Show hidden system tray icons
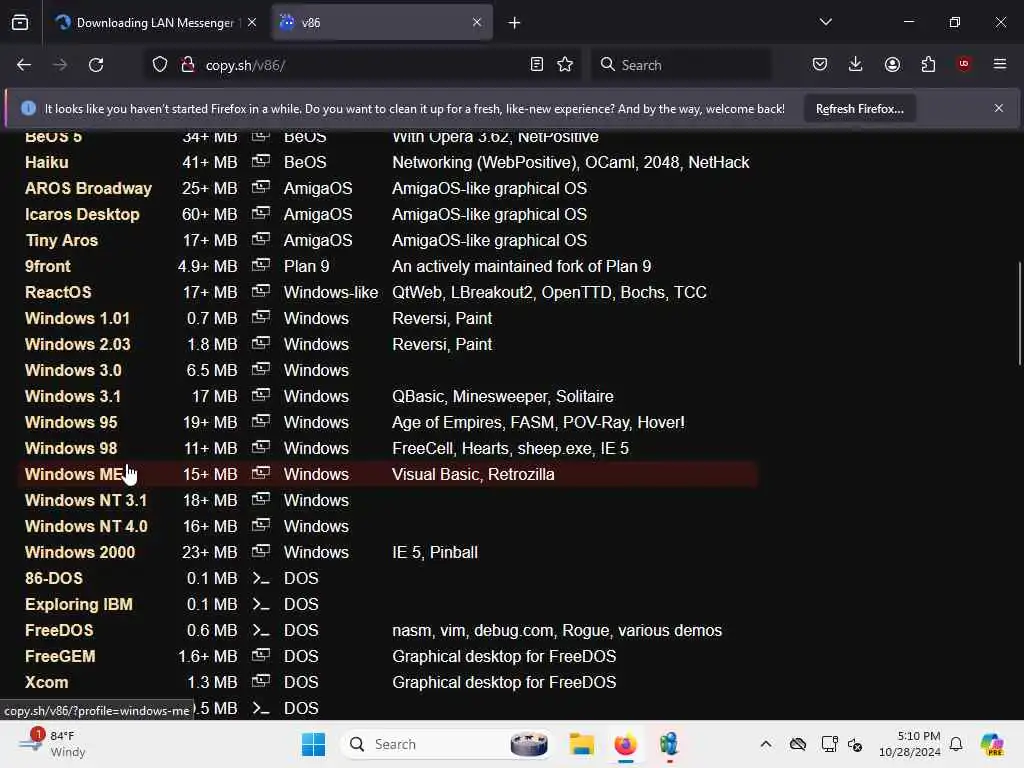Viewport: 1024px width, 768px height. (x=766, y=744)
